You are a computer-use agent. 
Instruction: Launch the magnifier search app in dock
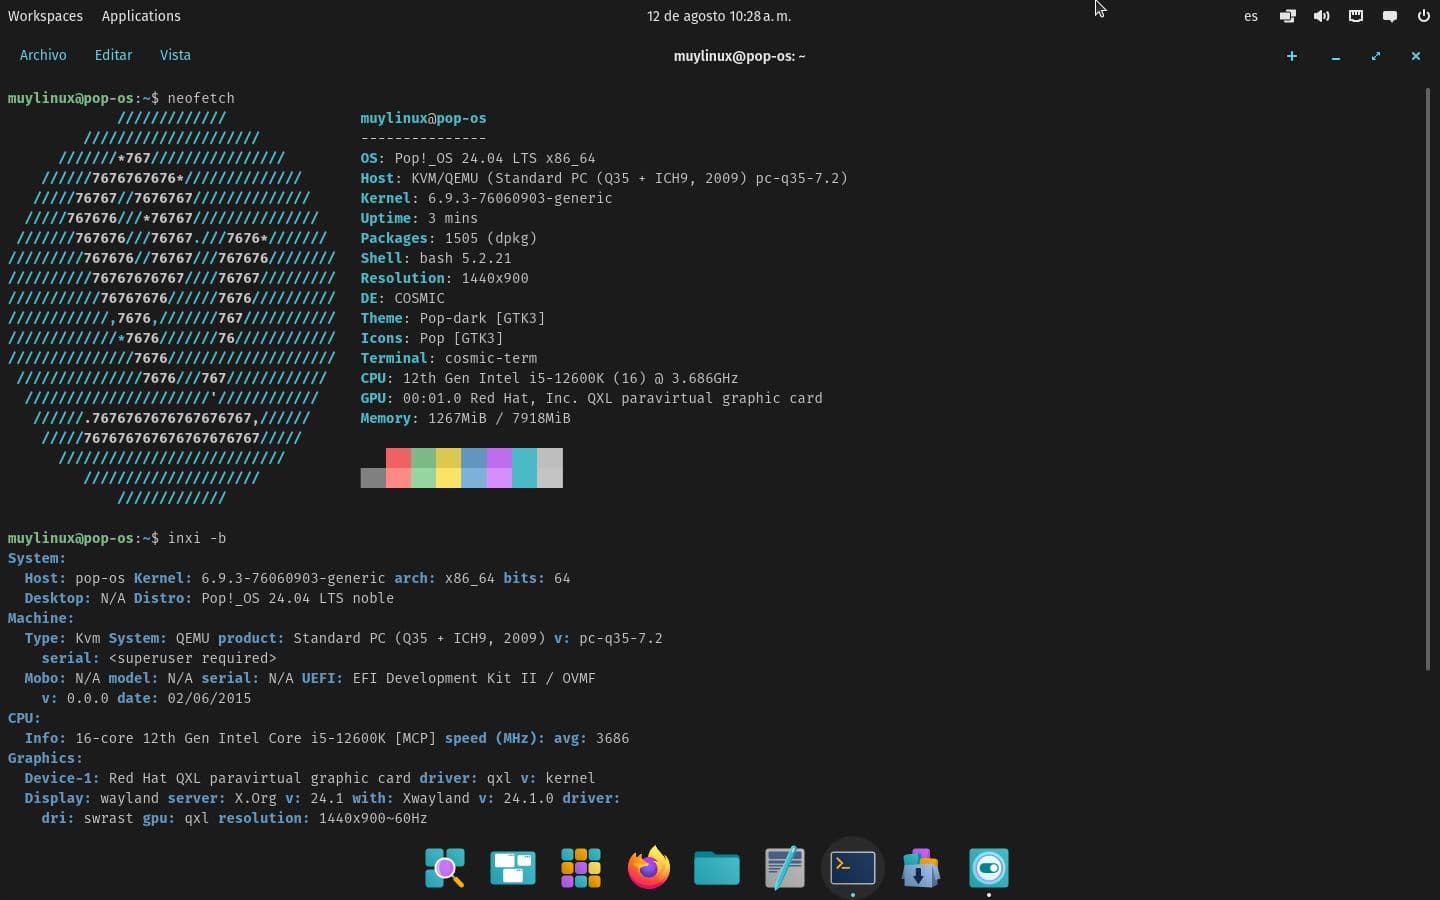tap(445, 868)
